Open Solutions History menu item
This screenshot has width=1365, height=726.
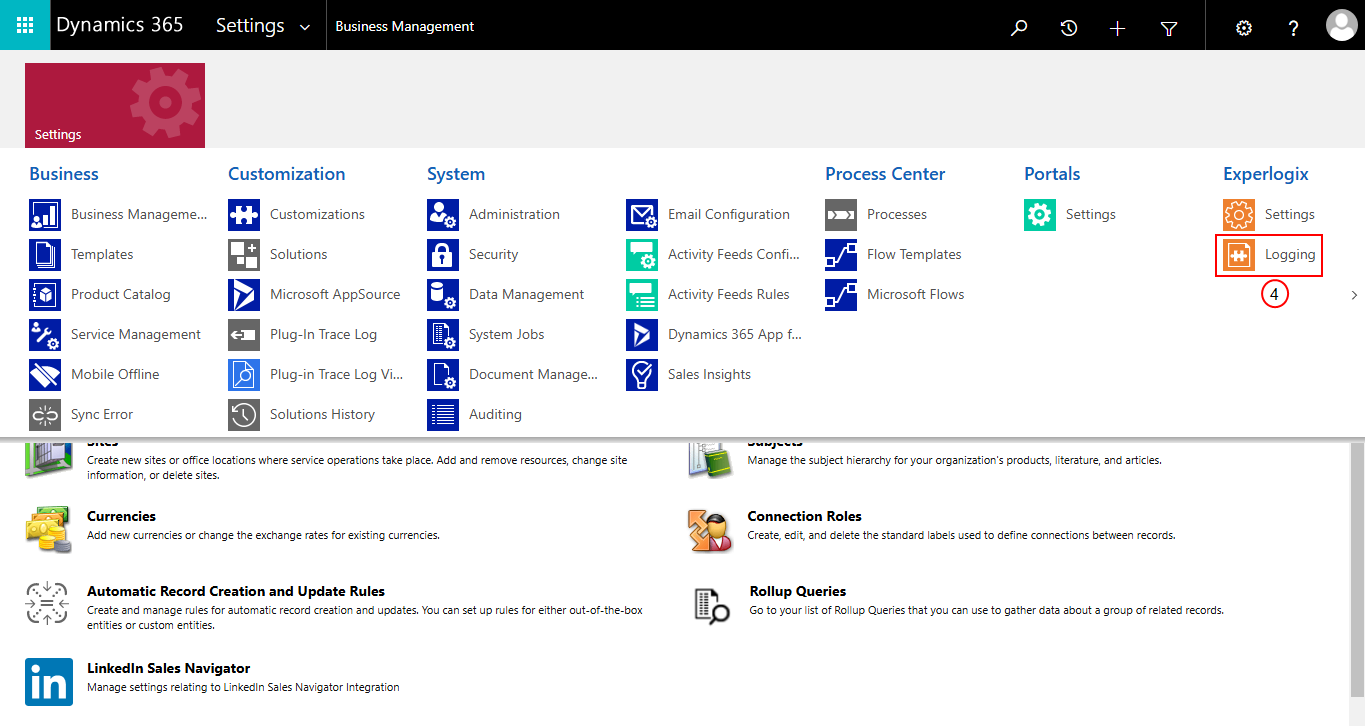coord(322,414)
